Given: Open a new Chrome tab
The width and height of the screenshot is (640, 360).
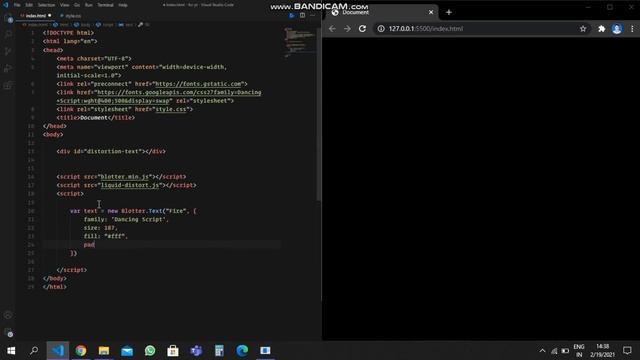Looking at the screenshot, I should 449,12.
